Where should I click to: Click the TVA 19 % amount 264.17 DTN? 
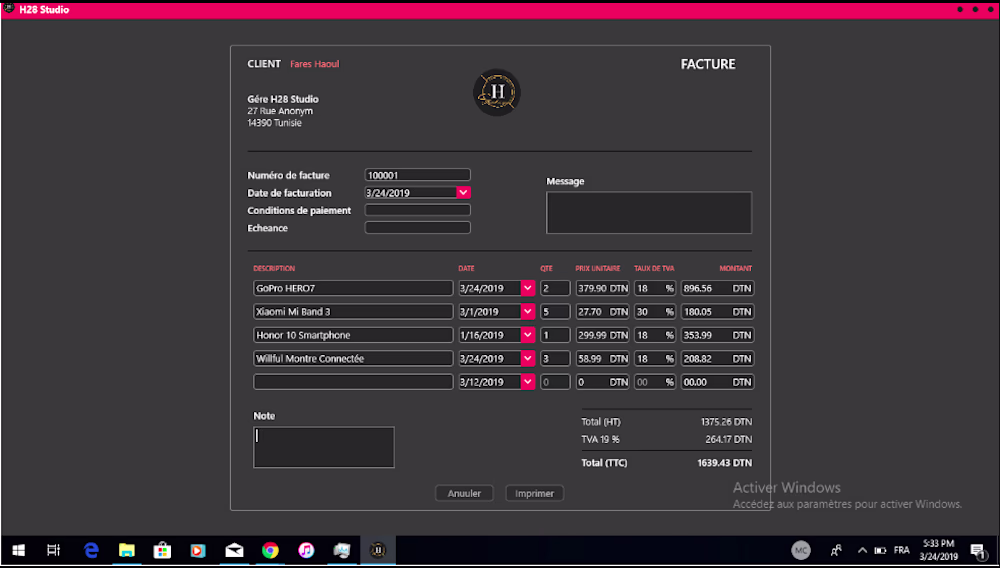(728, 439)
